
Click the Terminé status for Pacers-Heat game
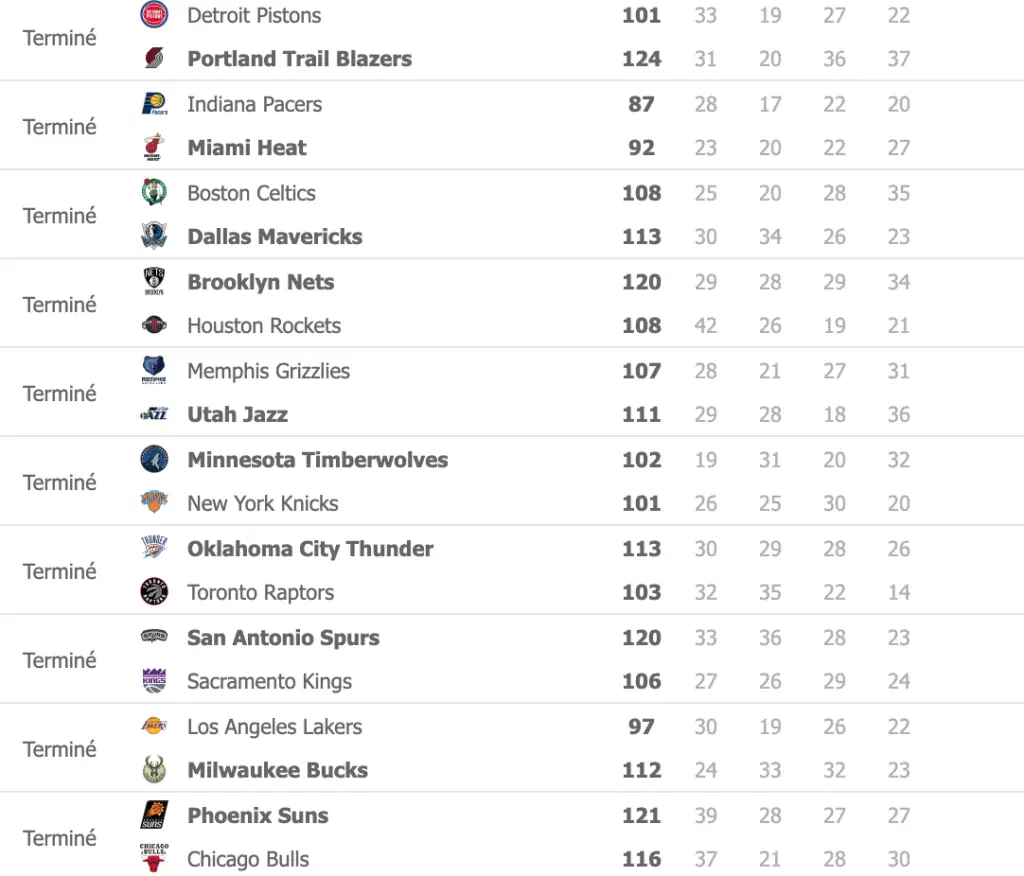(x=60, y=127)
